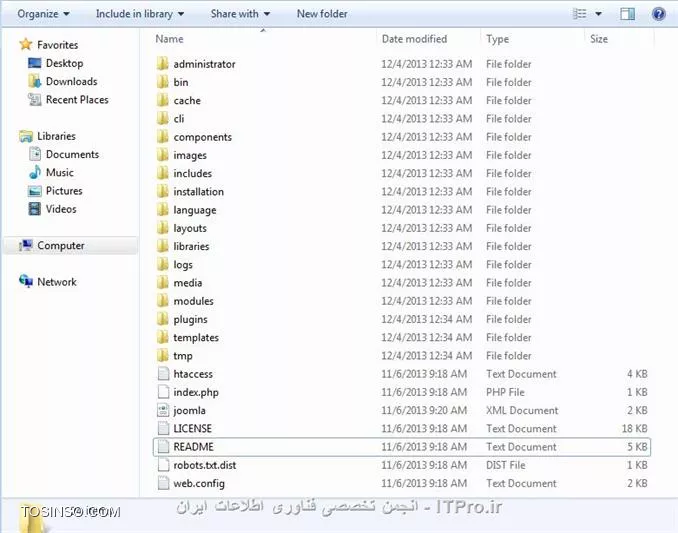Open the Organize dropdown menu
Image resolution: width=678 pixels, height=533 pixels.
tap(43, 14)
